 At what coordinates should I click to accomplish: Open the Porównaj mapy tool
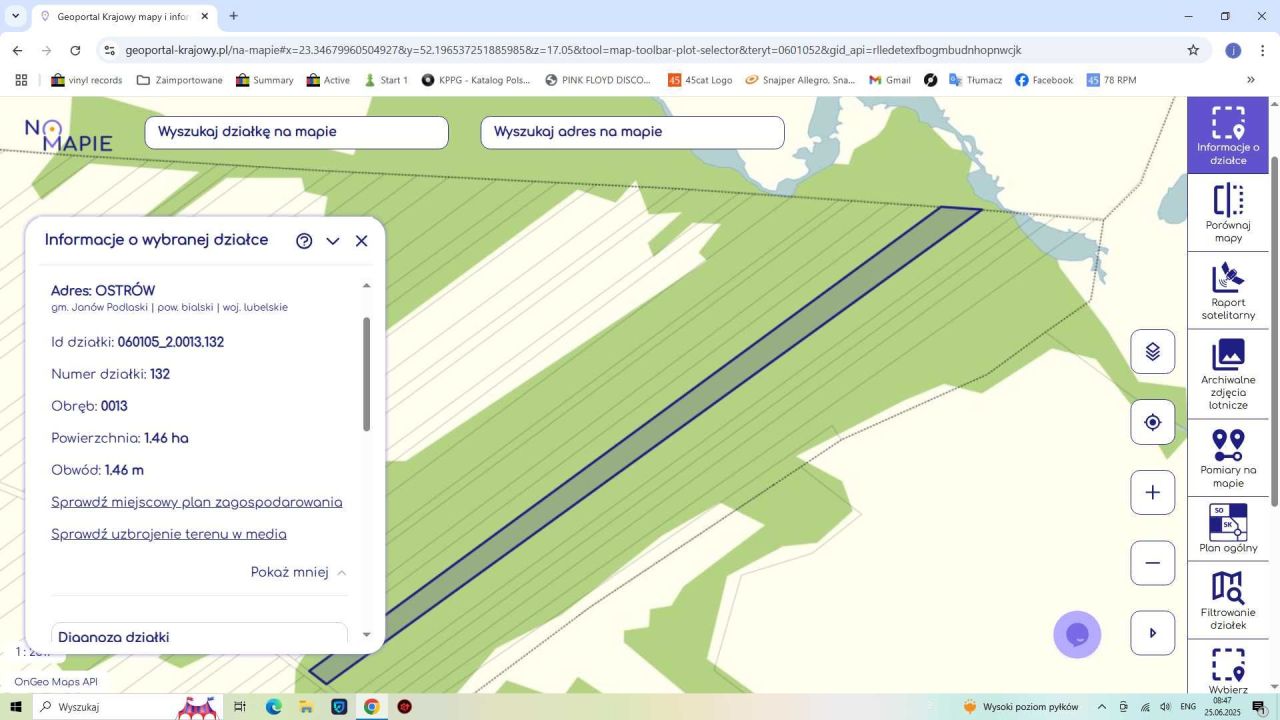(1228, 213)
